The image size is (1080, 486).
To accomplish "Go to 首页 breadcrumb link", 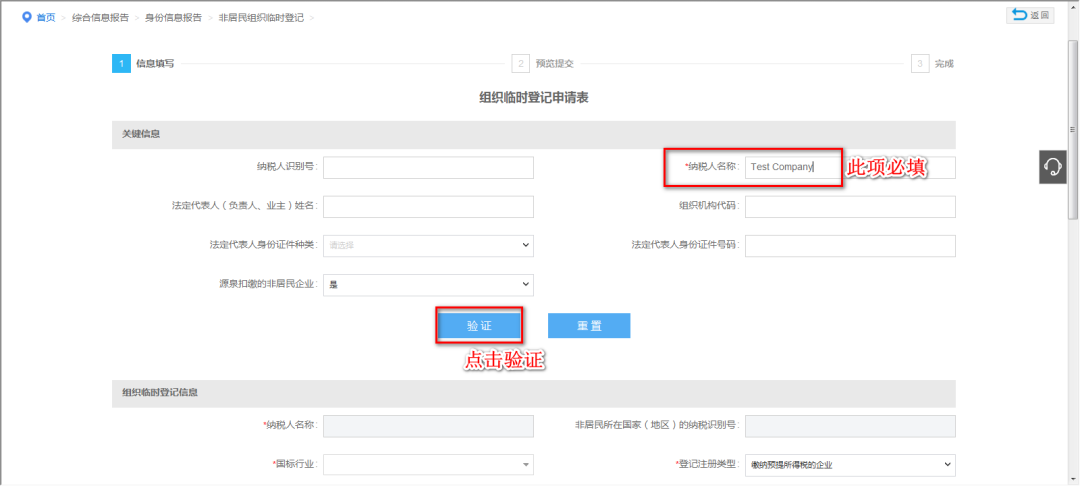I will [x=46, y=18].
